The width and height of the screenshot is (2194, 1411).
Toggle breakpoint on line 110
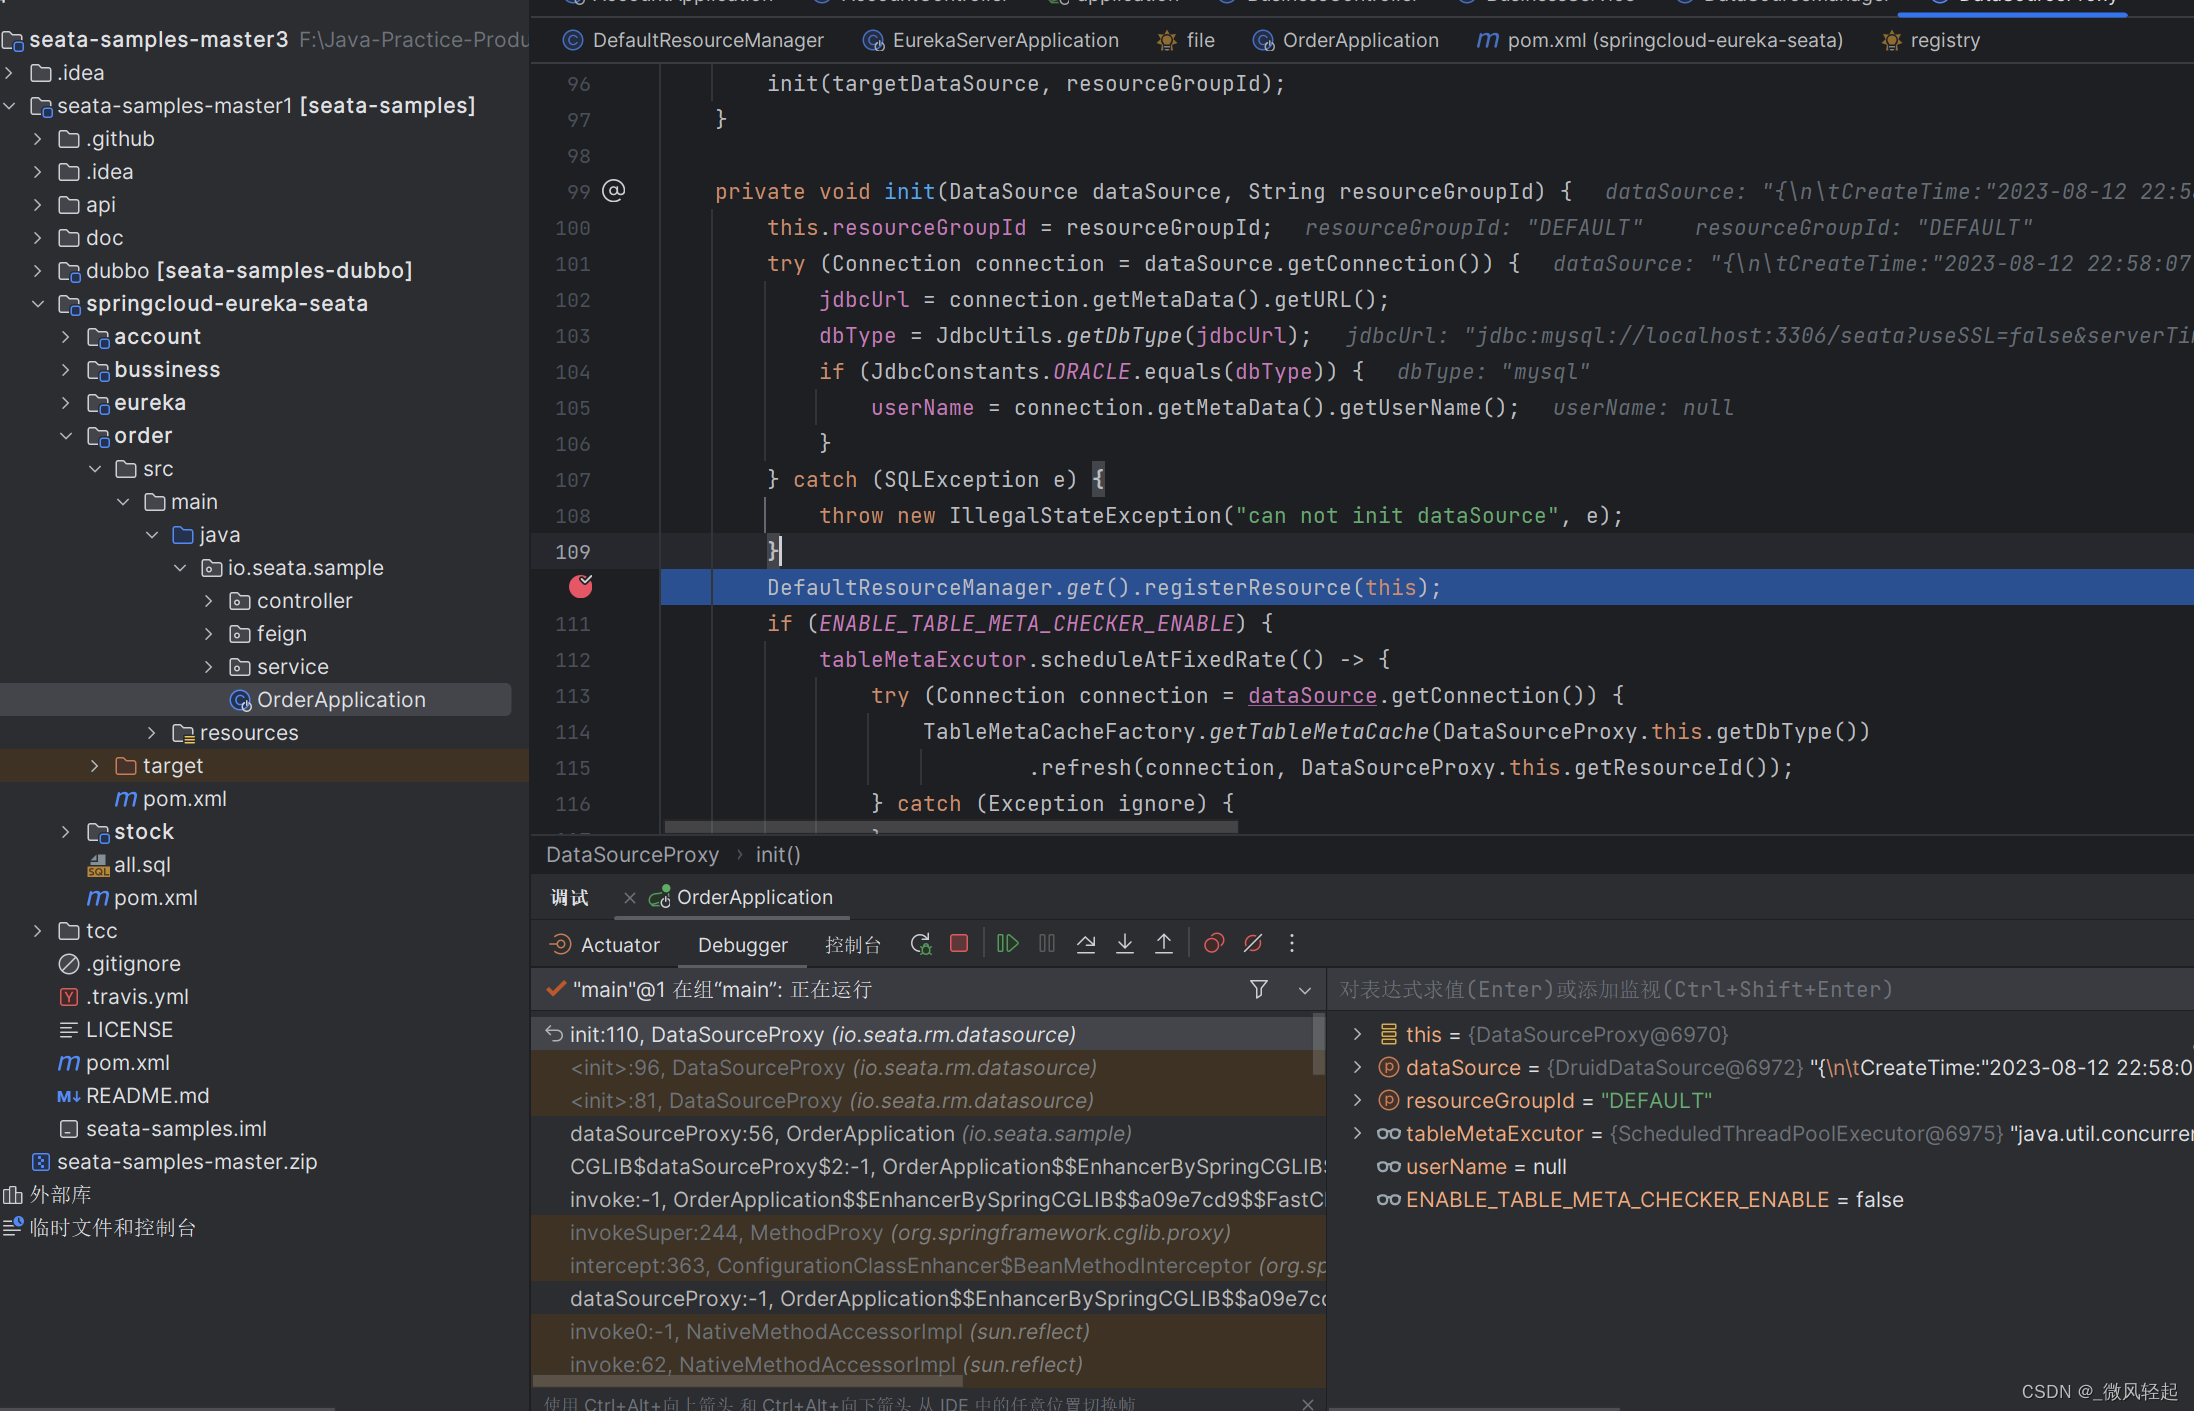(x=580, y=587)
